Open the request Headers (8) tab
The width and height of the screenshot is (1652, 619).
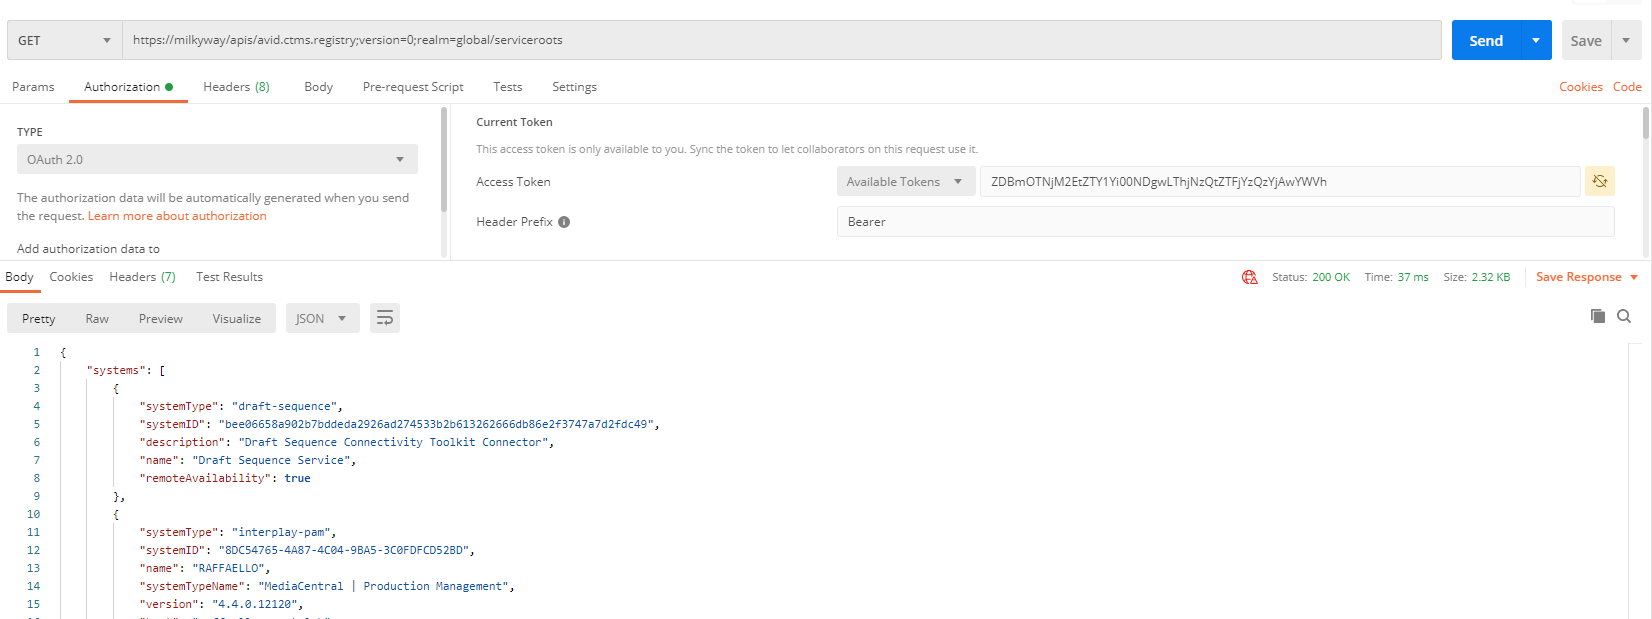click(x=236, y=87)
